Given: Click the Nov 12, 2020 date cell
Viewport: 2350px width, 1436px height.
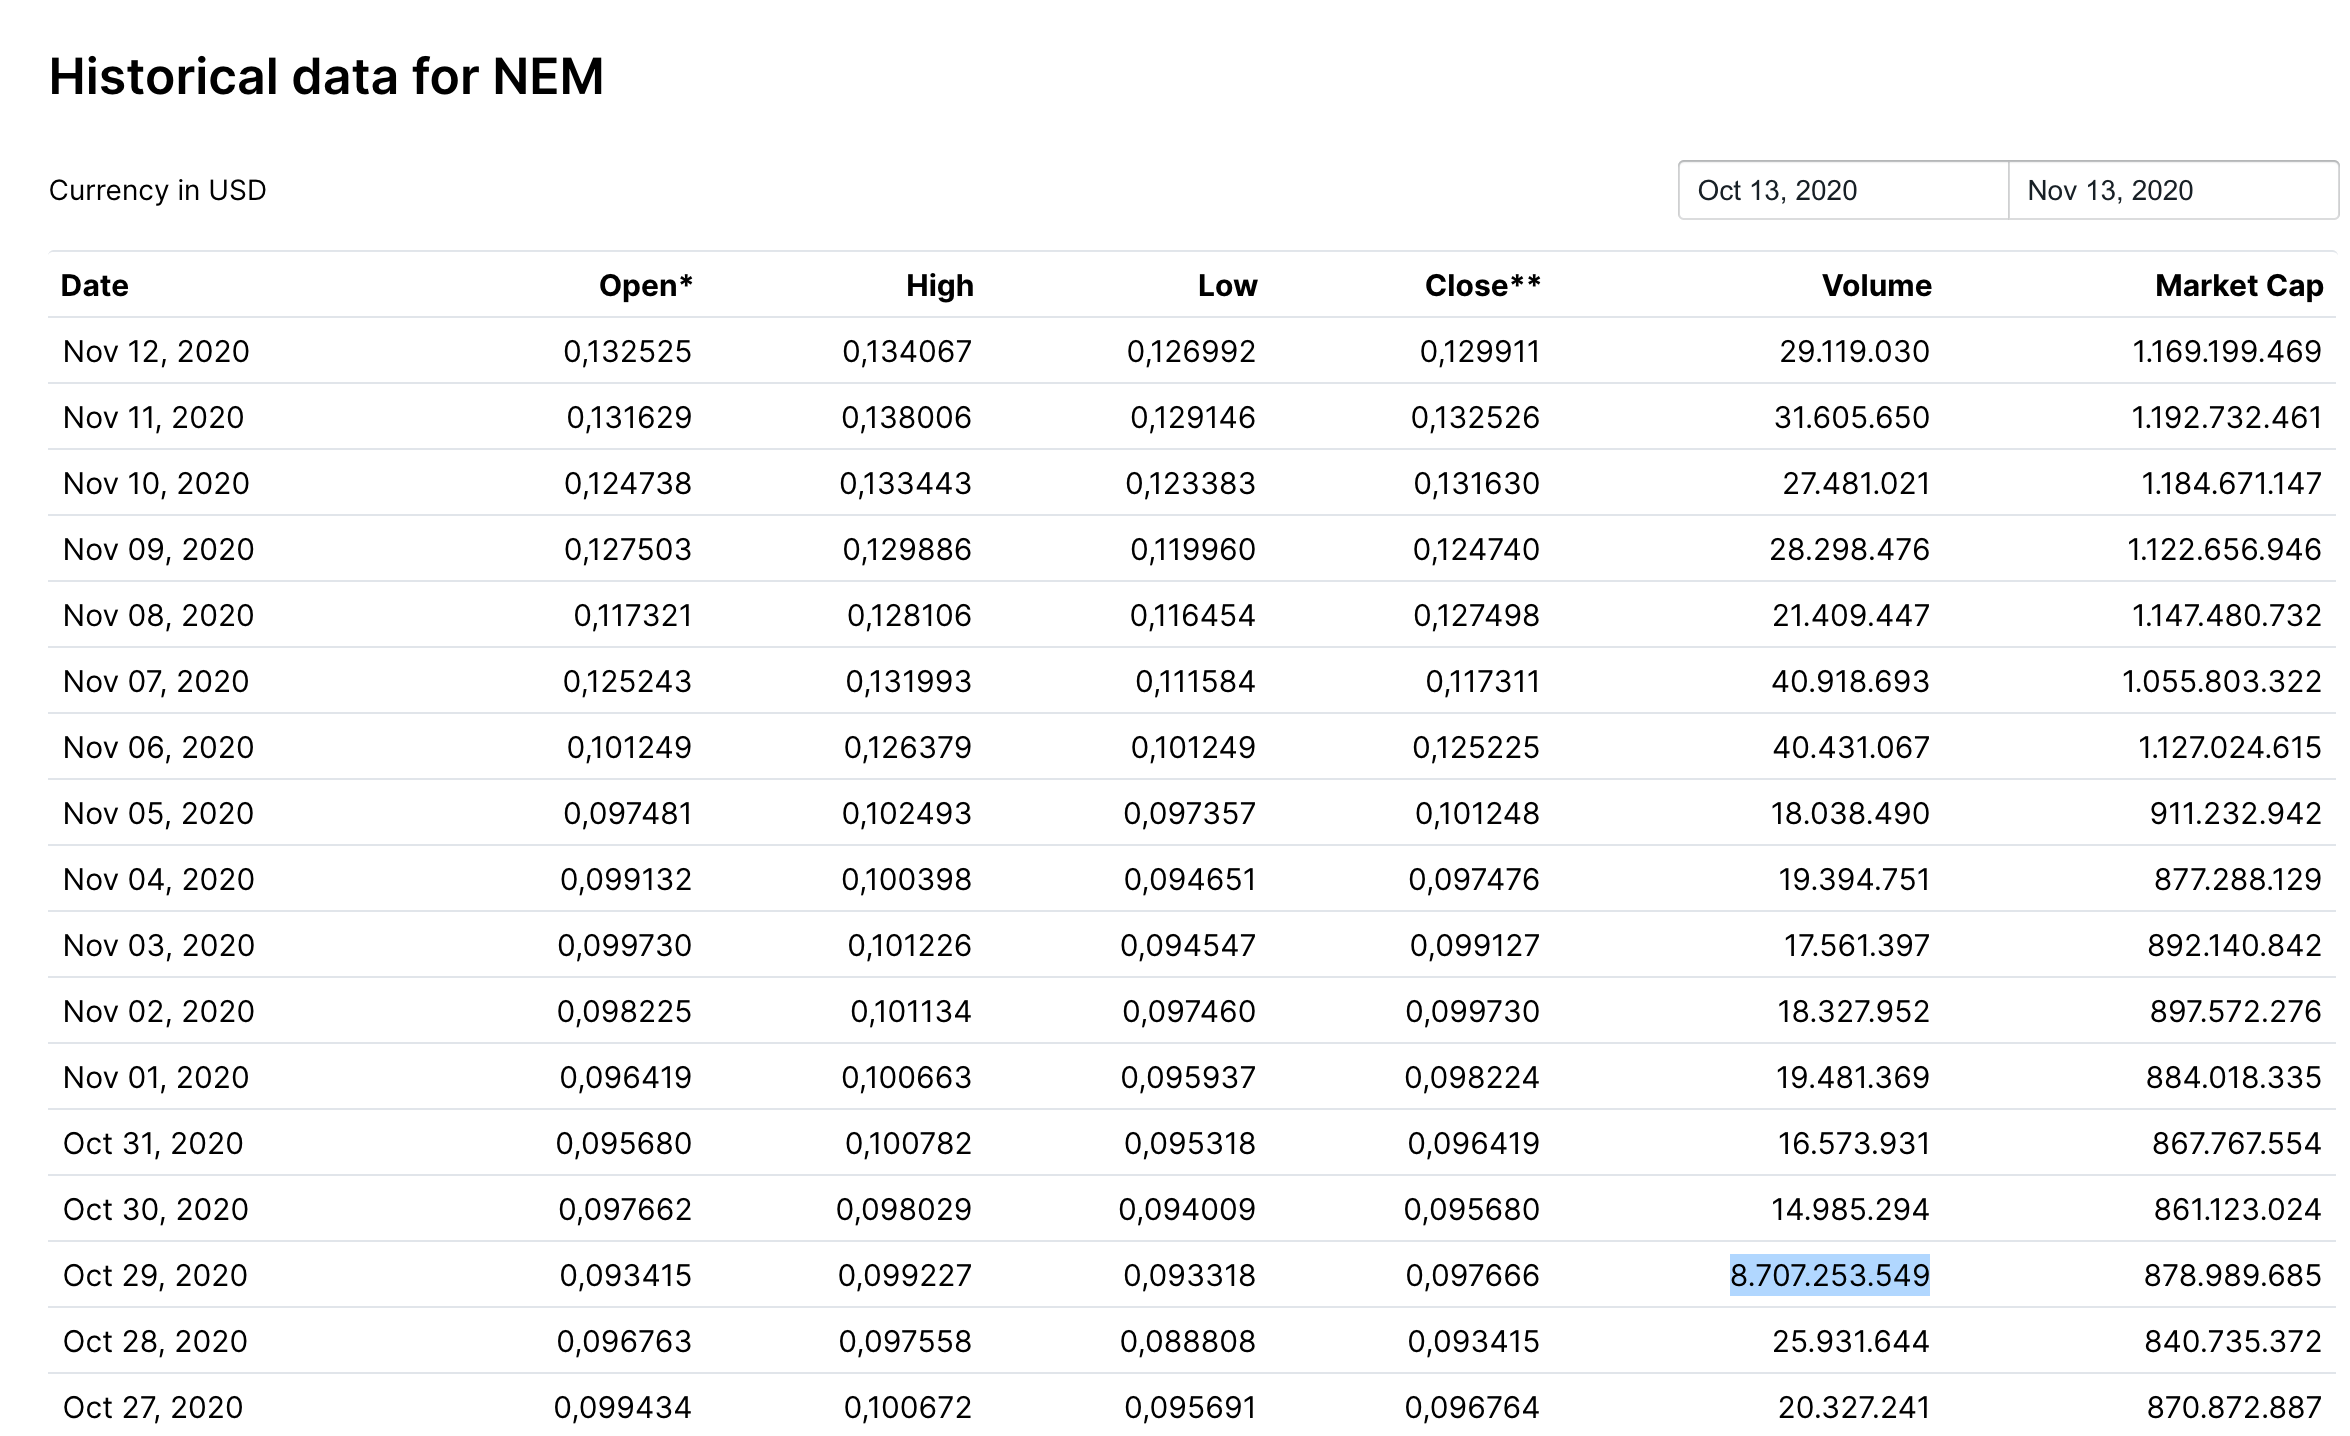Looking at the screenshot, I should (156, 352).
